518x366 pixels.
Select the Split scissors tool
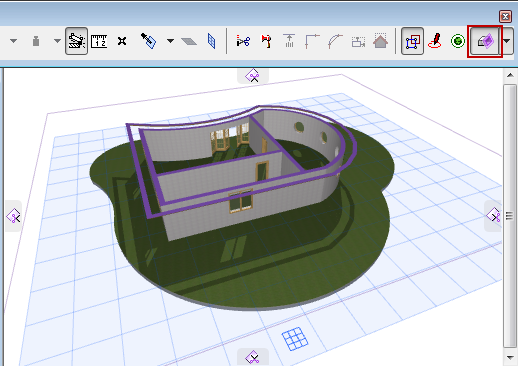[x=243, y=41]
